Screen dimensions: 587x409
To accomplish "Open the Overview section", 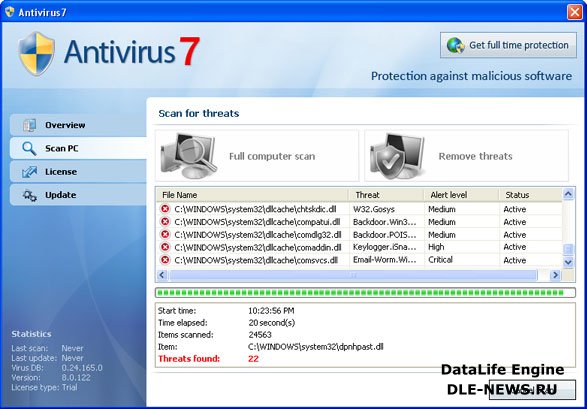I will (x=78, y=125).
